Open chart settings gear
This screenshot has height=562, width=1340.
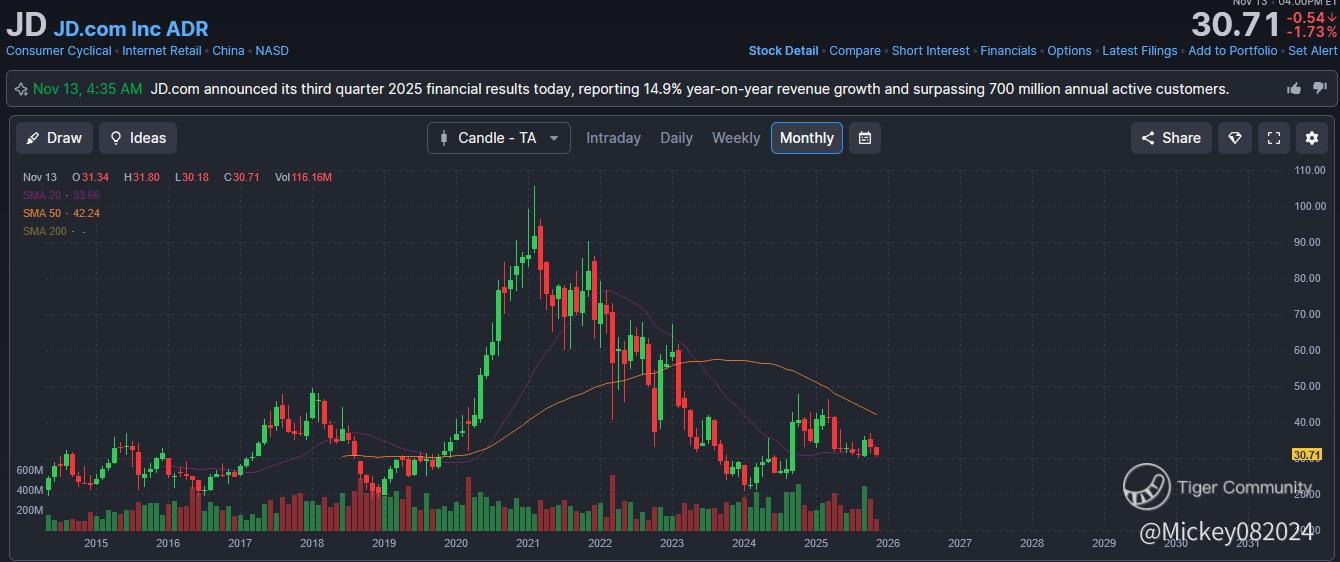click(x=1313, y=138)
